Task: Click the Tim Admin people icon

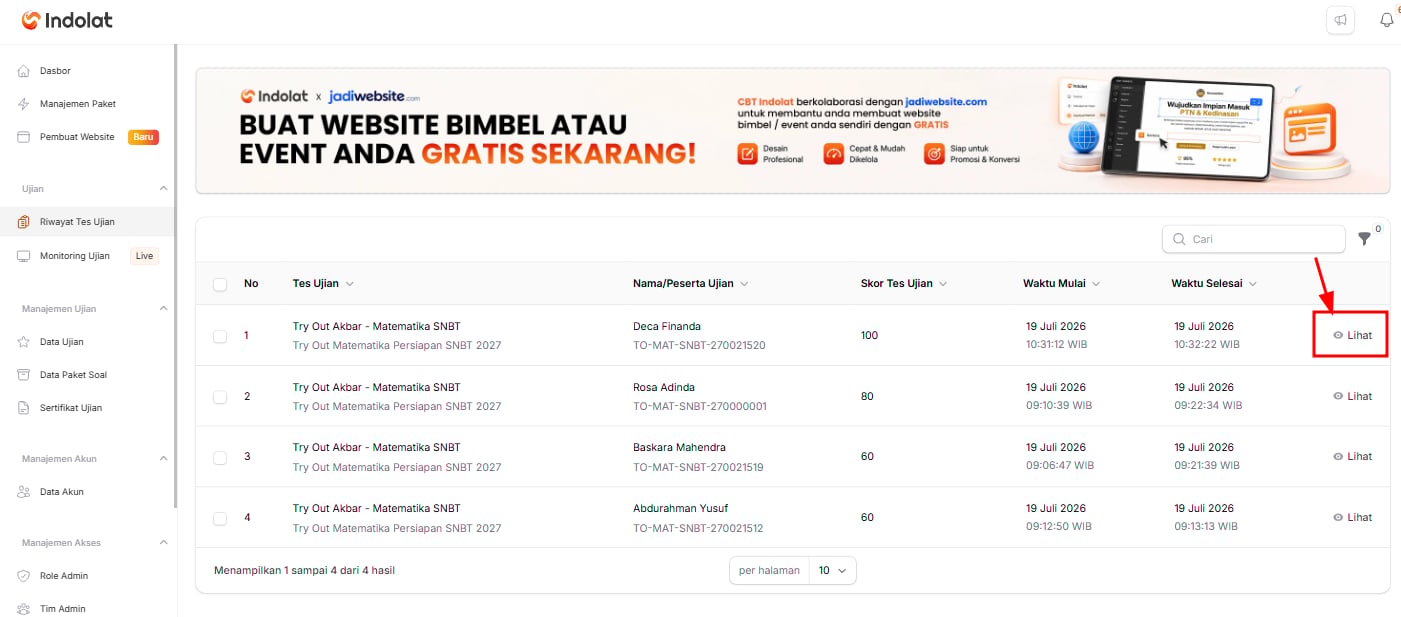Action: tap(24, 609)
